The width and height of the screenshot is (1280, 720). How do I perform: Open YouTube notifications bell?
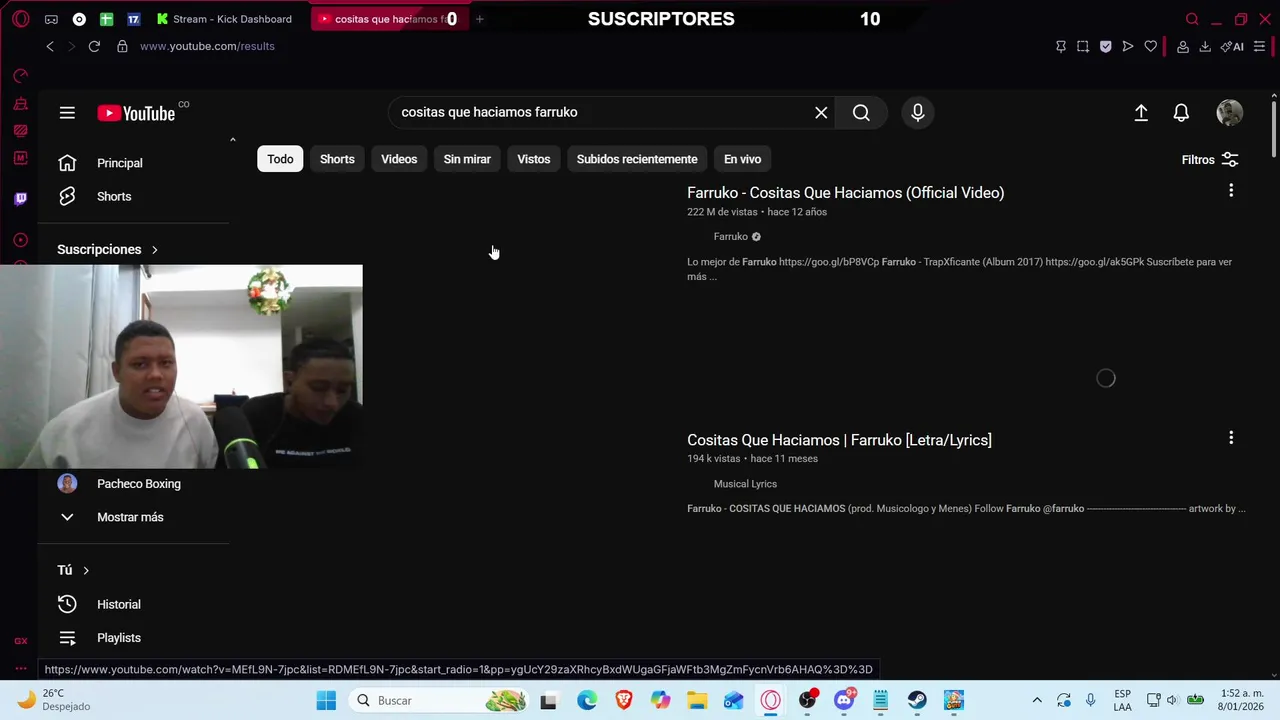click(x=1181, y=113)
